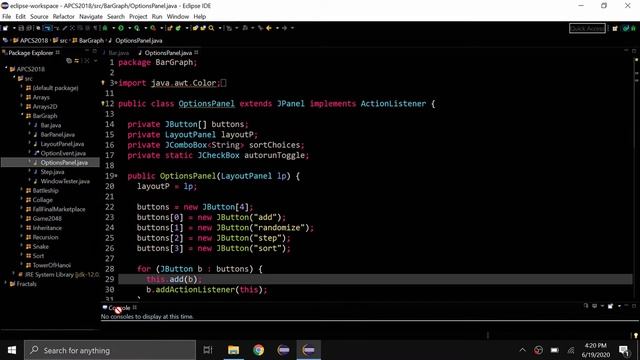Open the Navigate menu
The height and width of the screenshot is (360, 640).
[x=91, y=17]
